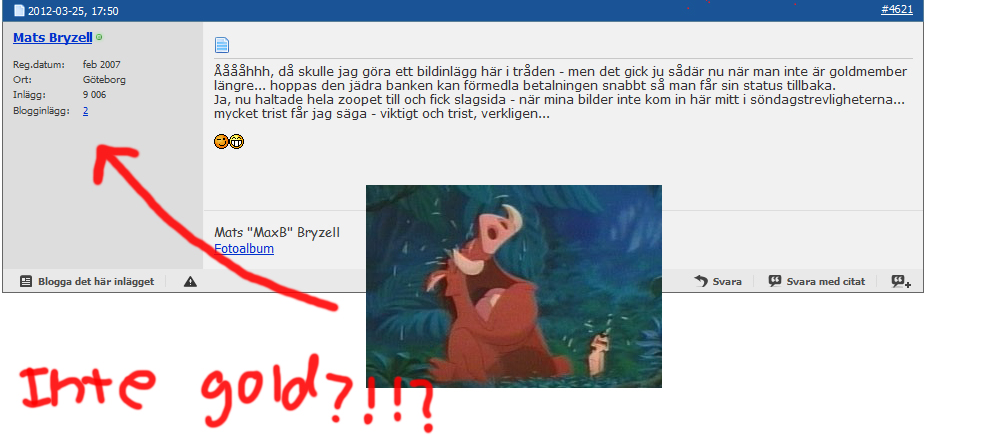Click the Göteborg location text
Image resolution: width=1008 pixels, height=448 pixels.
(x=104, y=80)
